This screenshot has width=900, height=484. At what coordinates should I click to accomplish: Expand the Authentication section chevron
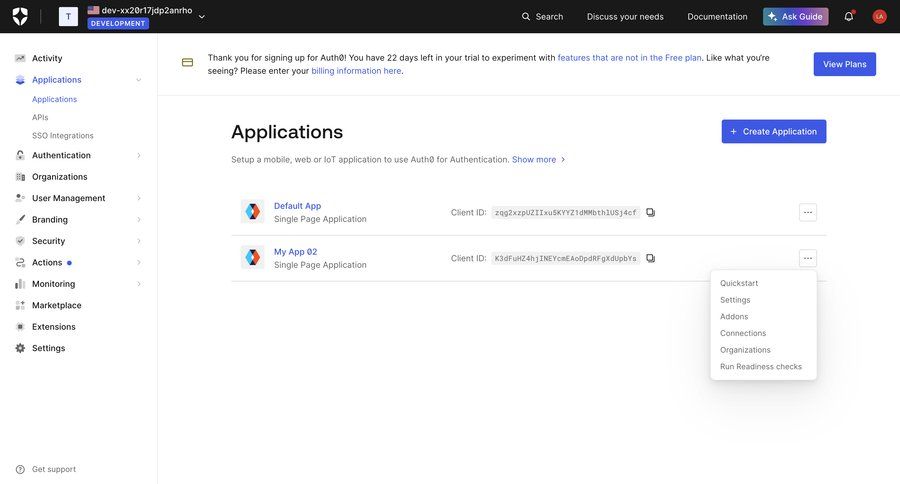[138, 155]
